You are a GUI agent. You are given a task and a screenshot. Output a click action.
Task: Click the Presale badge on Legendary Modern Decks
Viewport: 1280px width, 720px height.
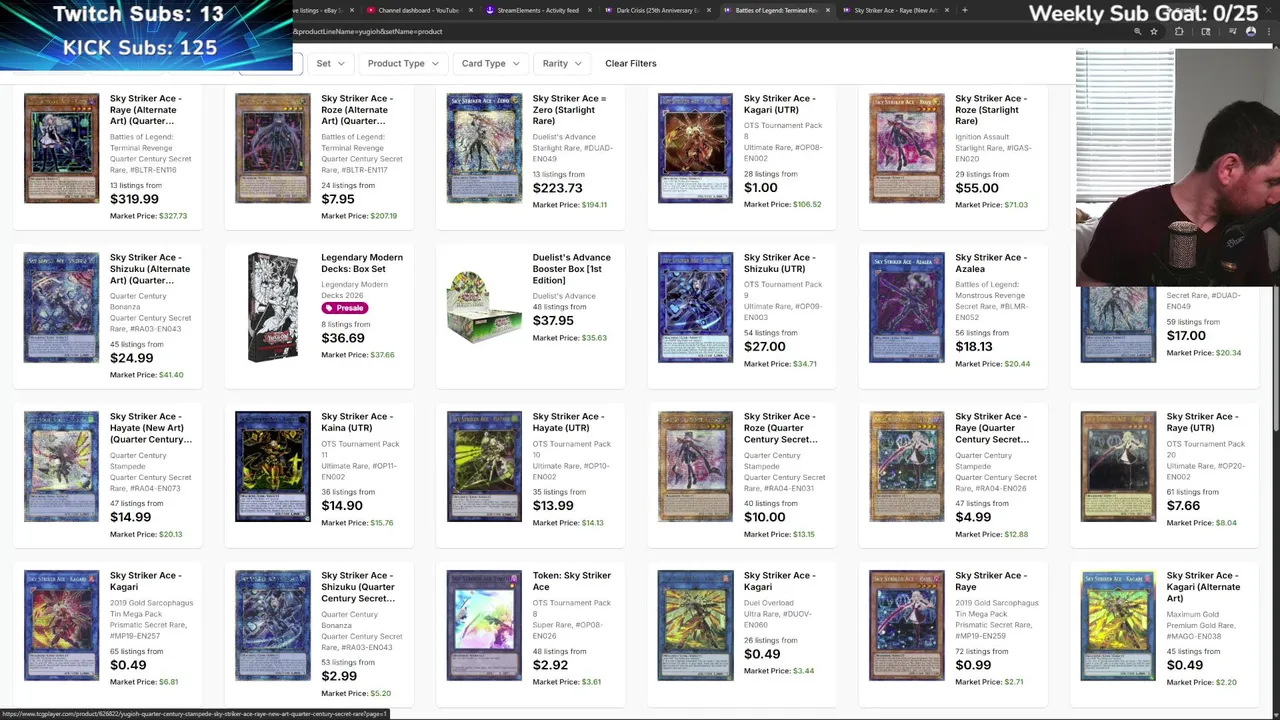[344, 308]
